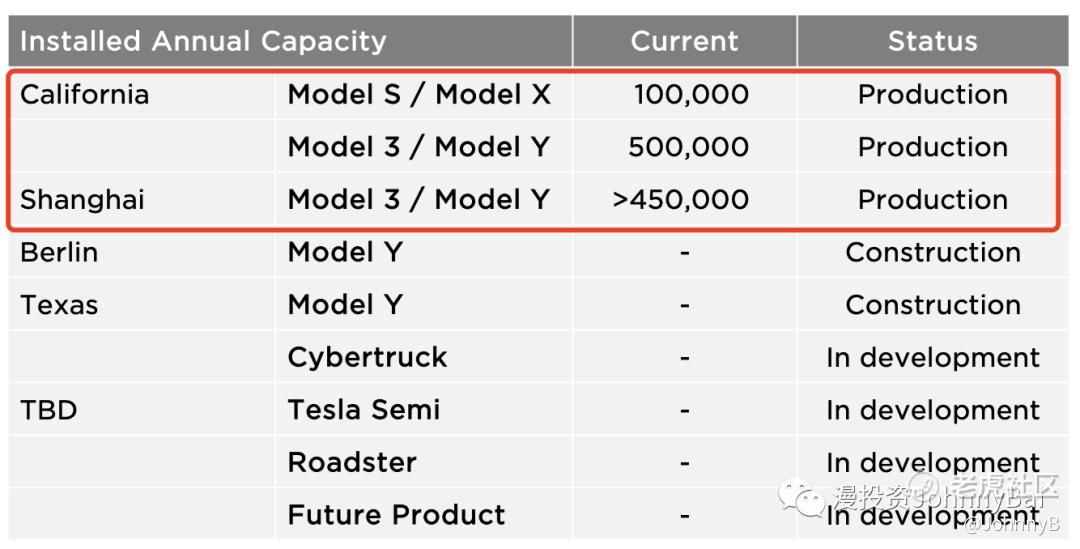Click the >450,000 capacity value
The height and width of the screenshot is (549, 1080).
[x=681, y=200]
